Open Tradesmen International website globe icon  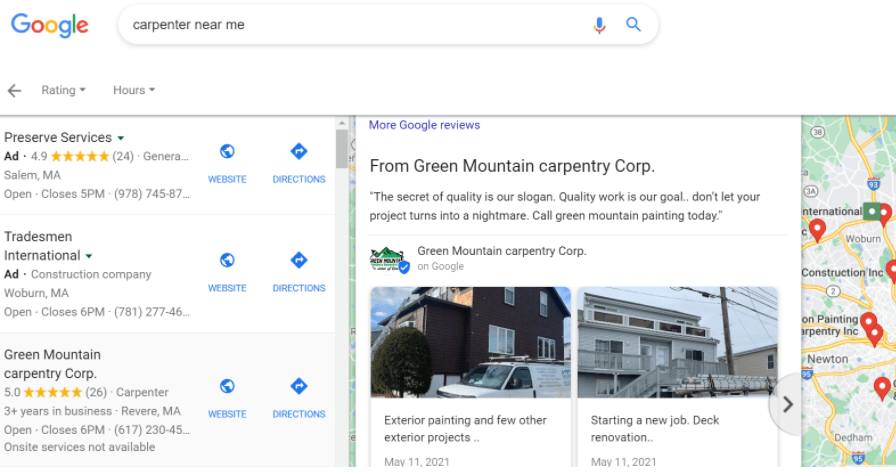click(227, 260)
